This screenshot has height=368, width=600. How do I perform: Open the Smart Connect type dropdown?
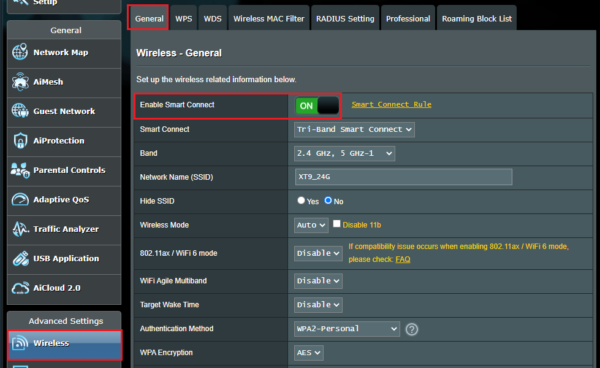(x=354, y=129)
